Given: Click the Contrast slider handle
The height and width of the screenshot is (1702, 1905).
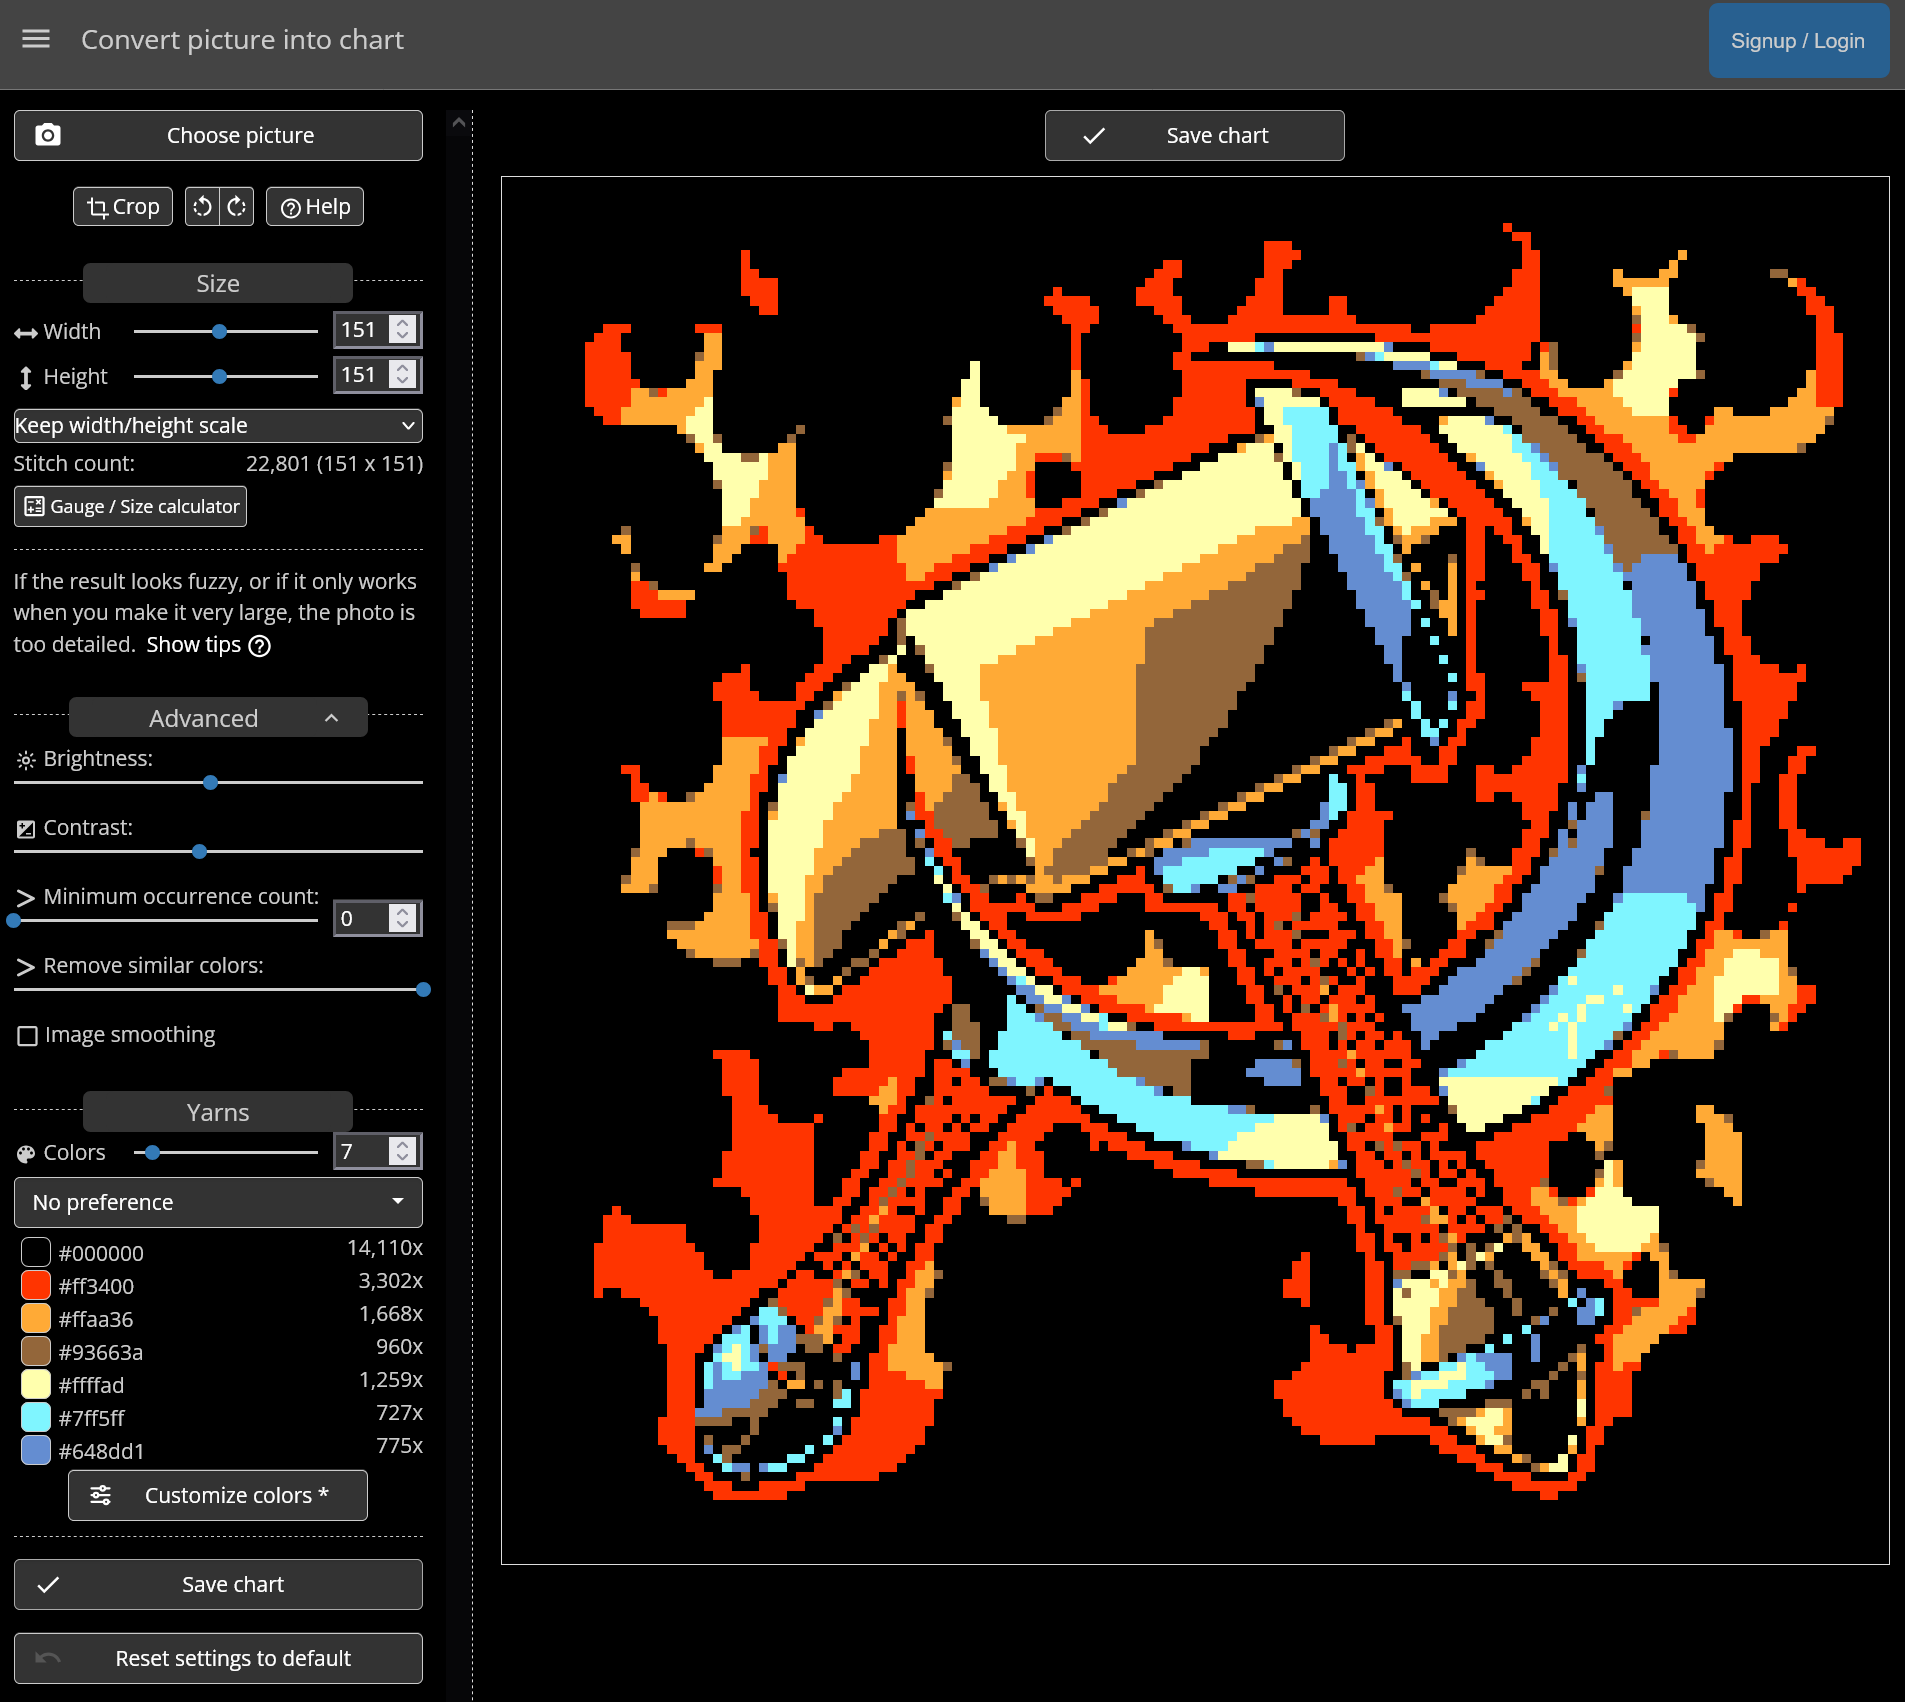Looking at the screenshot, I should (x=200, y=851).
